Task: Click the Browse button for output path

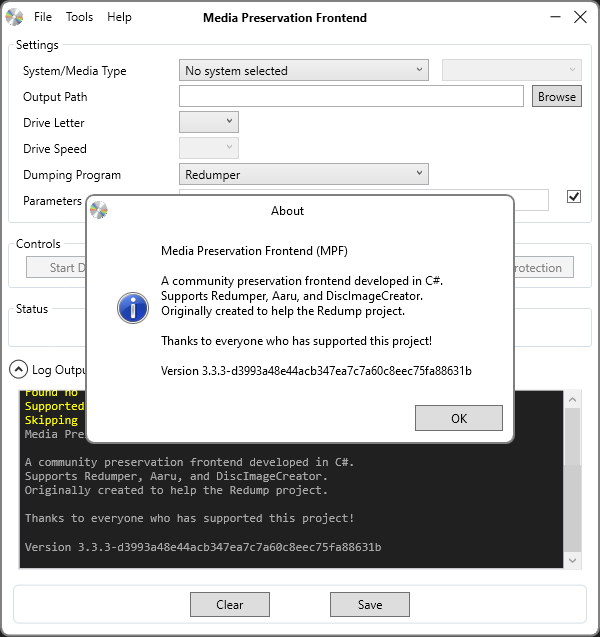Action: 557,96
